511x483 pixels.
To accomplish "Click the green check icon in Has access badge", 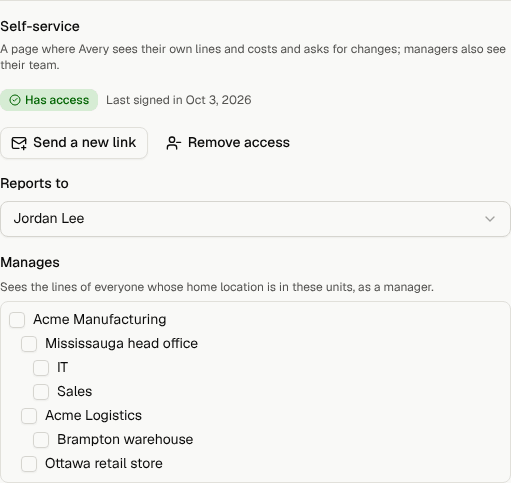I will [x=15, y=100].
